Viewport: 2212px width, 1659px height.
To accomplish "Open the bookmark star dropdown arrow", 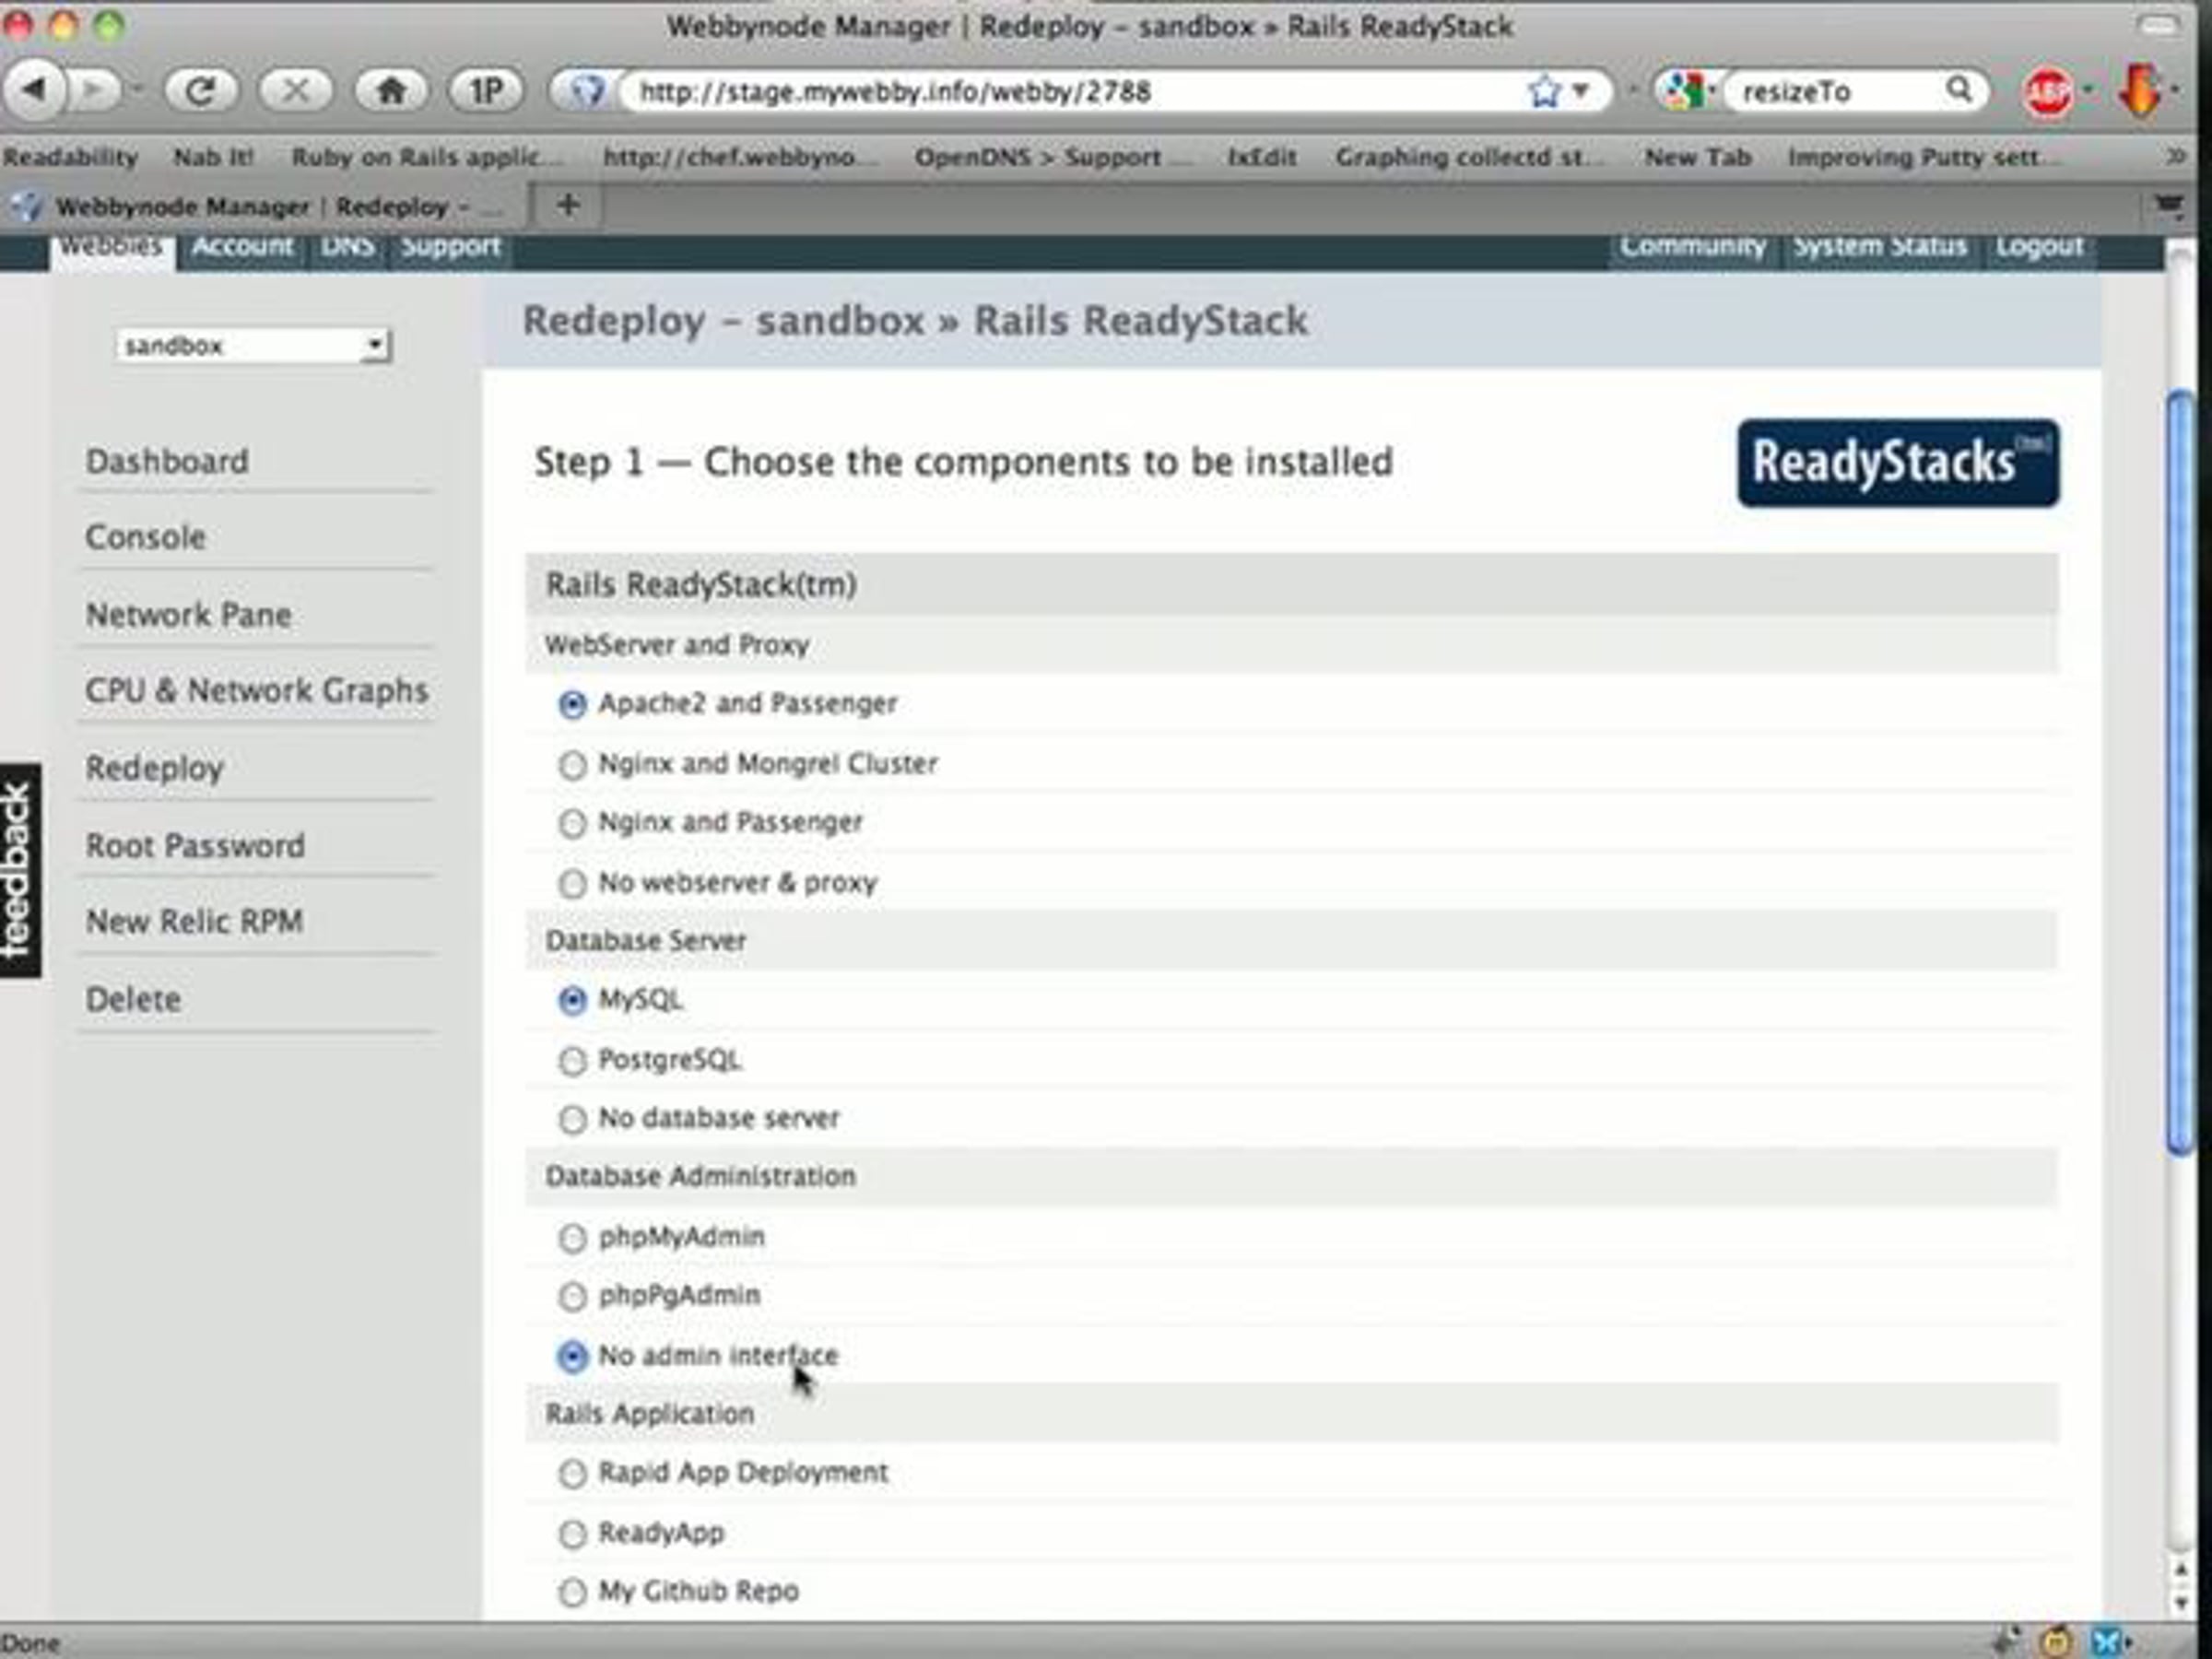I will 1582,91.
